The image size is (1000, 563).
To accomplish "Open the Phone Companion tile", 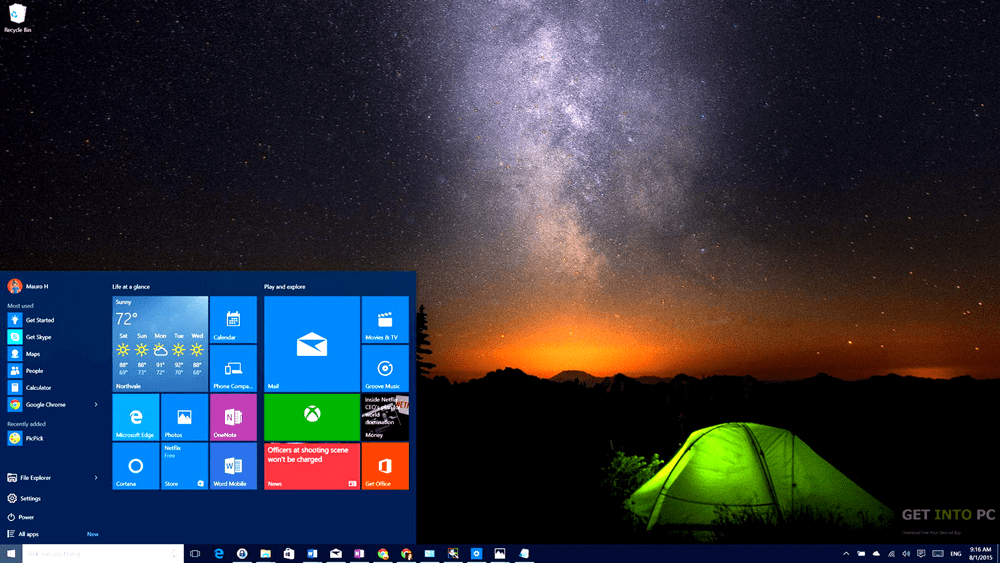I will point(233,369).
